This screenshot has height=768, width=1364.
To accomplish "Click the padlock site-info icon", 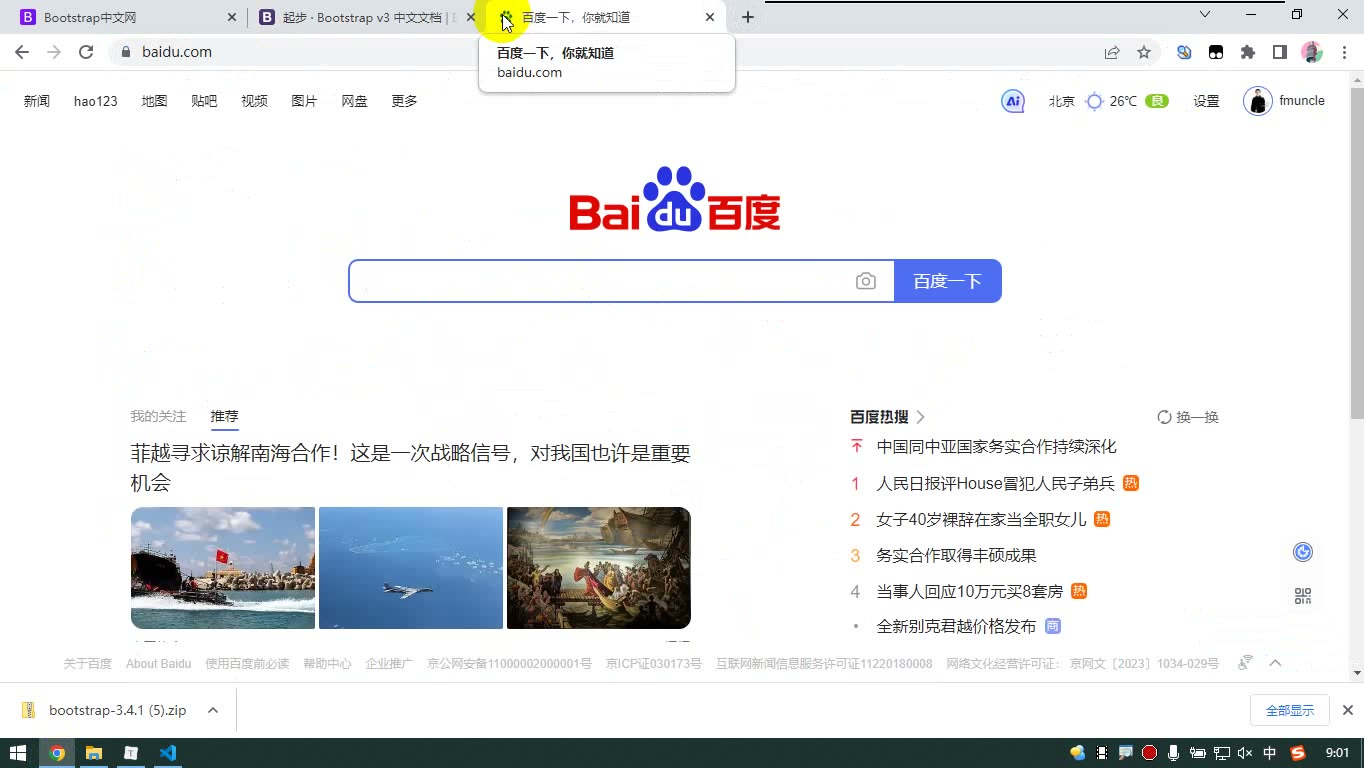I will (x=125, y=52).
